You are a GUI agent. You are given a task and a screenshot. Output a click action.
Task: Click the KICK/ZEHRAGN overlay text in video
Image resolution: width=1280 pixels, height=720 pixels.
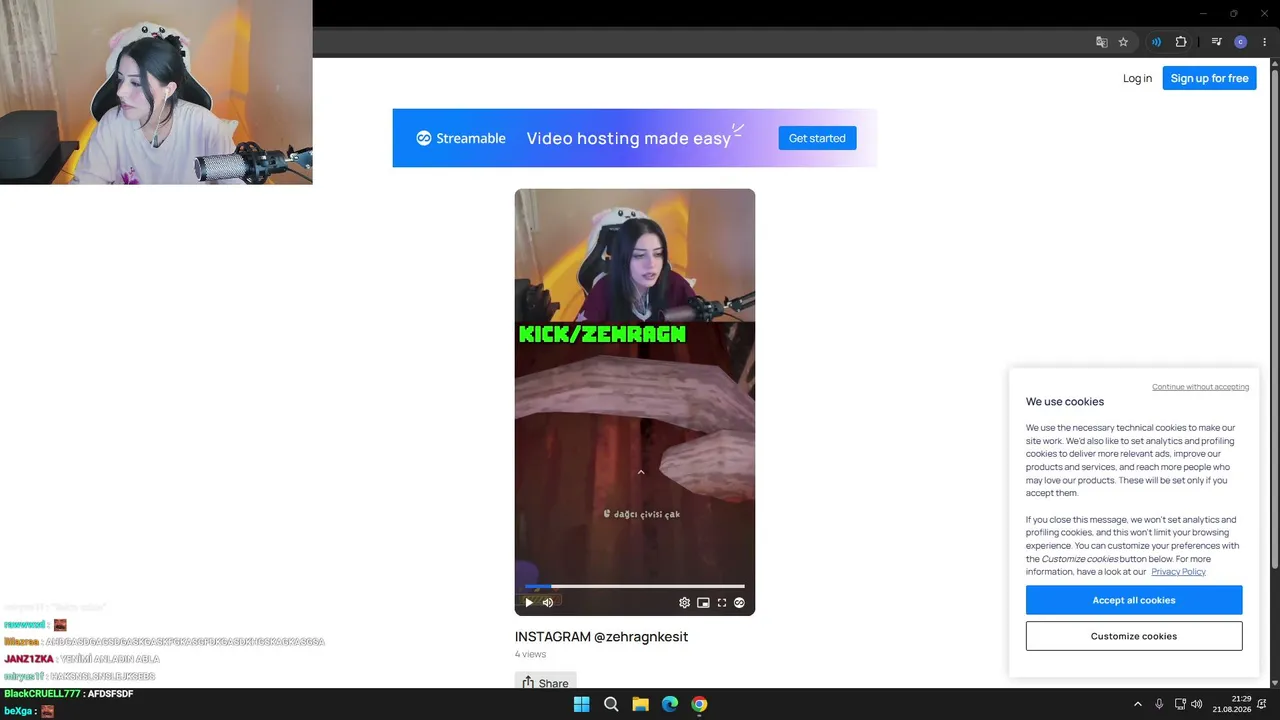(x=602, y=335)
